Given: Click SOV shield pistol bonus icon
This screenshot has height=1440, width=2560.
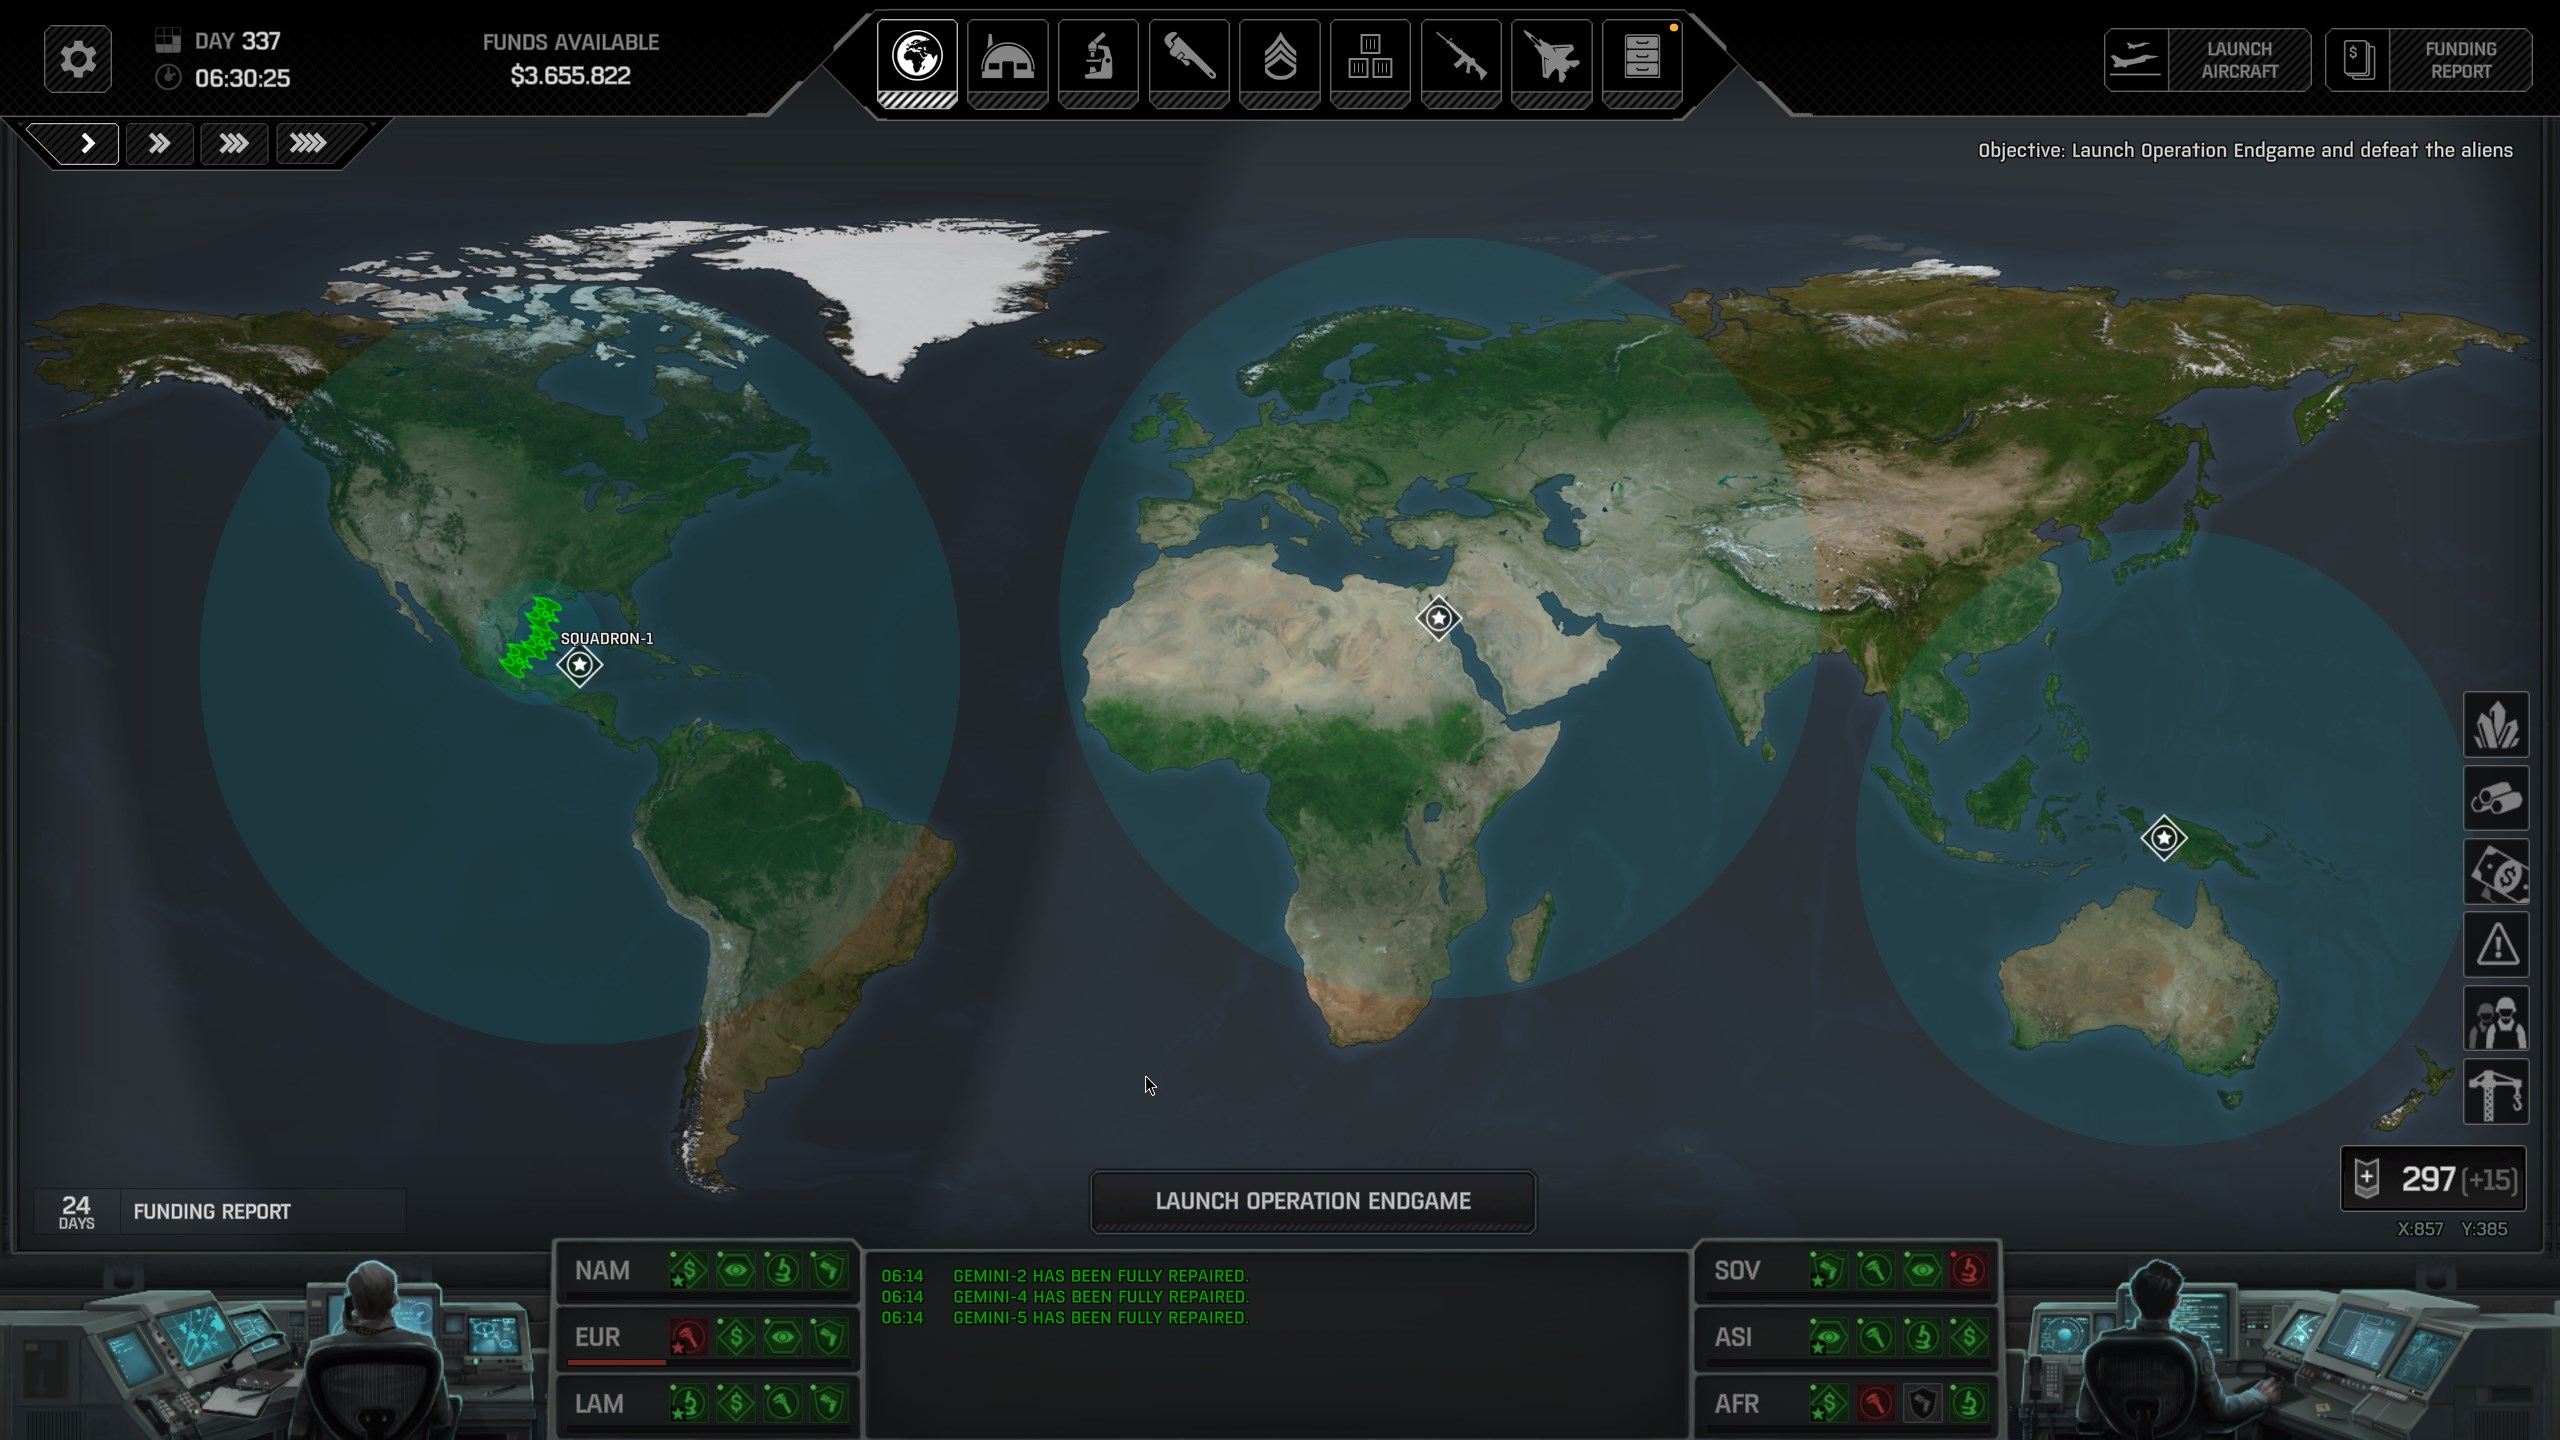Looking at the screenshot, I should [x=1828, y=1271].
